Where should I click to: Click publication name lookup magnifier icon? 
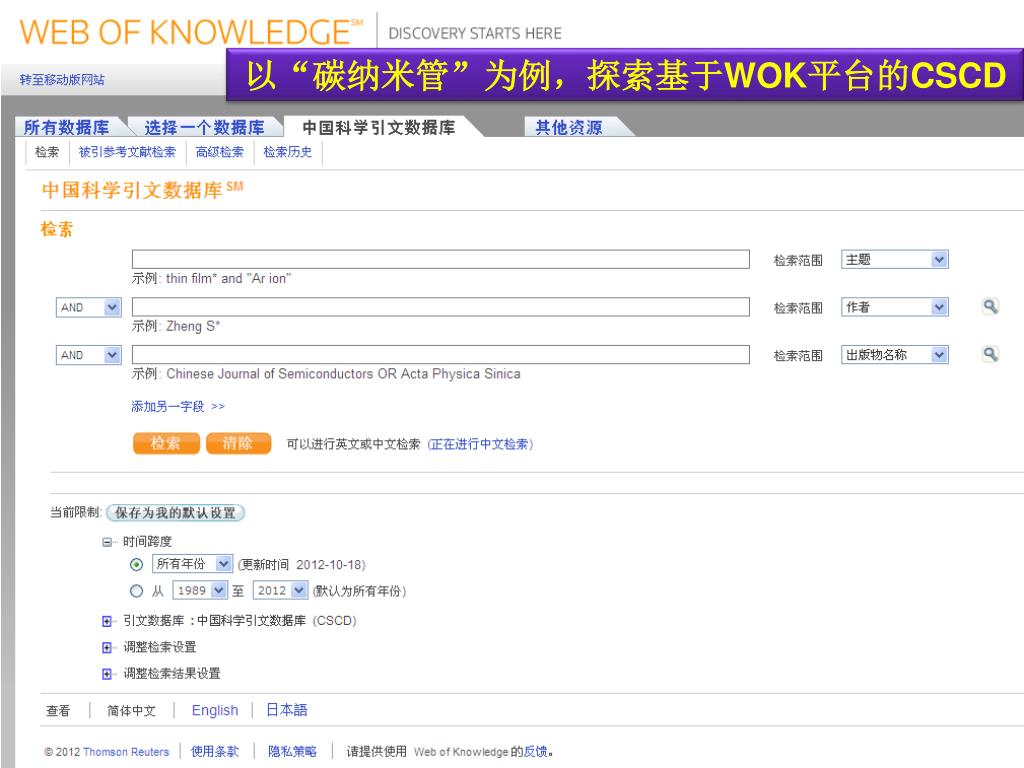990,354
